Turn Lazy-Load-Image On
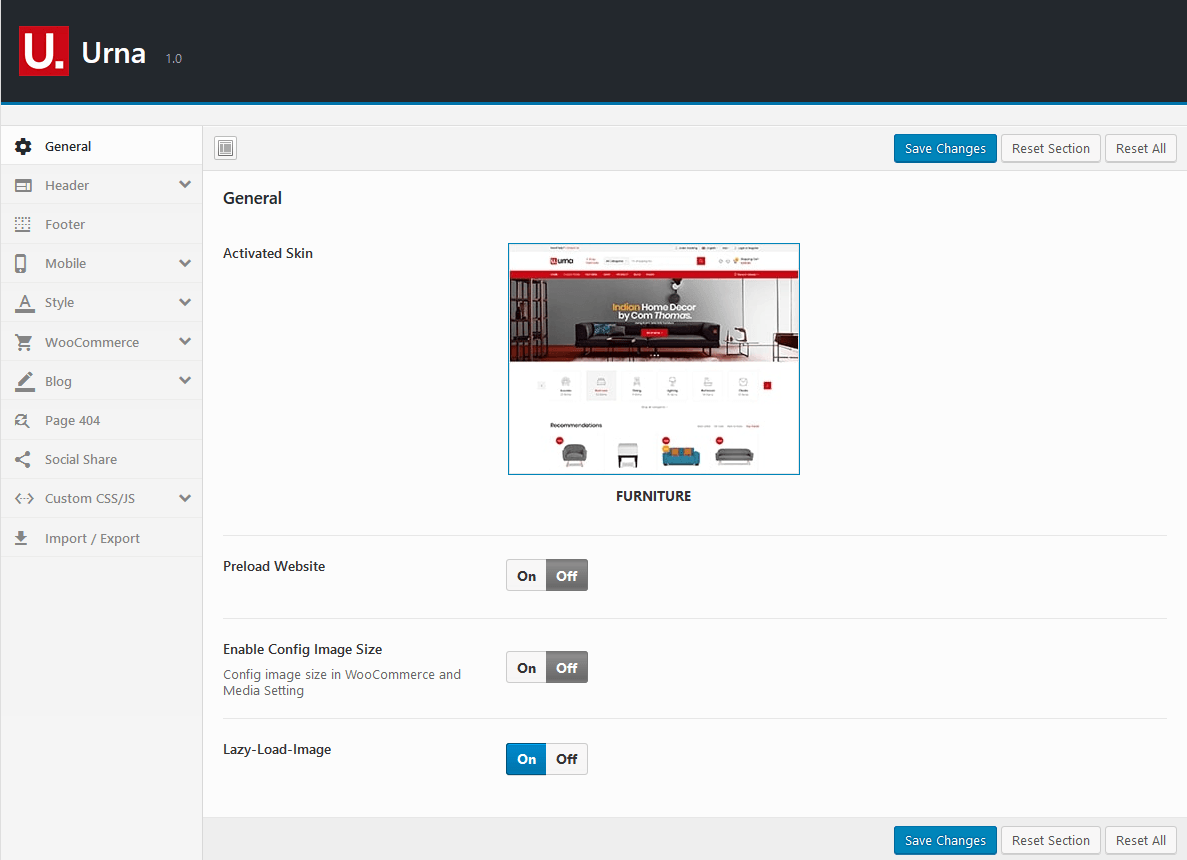1187x860 pixels. click(x=526, y=759)
